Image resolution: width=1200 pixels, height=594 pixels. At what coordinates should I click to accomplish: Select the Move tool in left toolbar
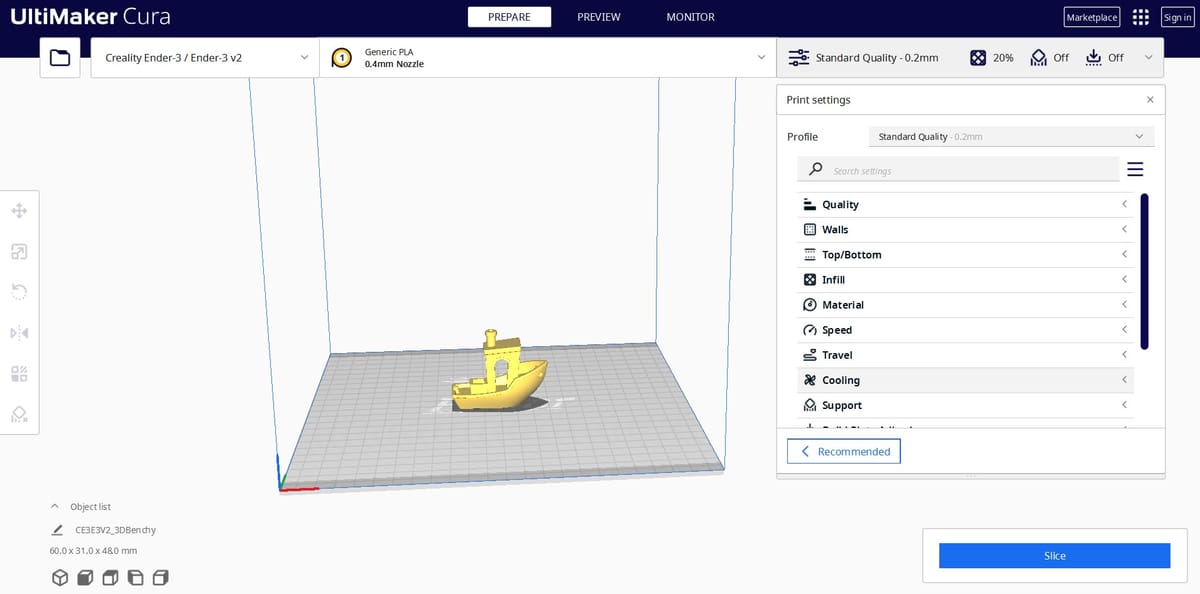coord(19,211)
